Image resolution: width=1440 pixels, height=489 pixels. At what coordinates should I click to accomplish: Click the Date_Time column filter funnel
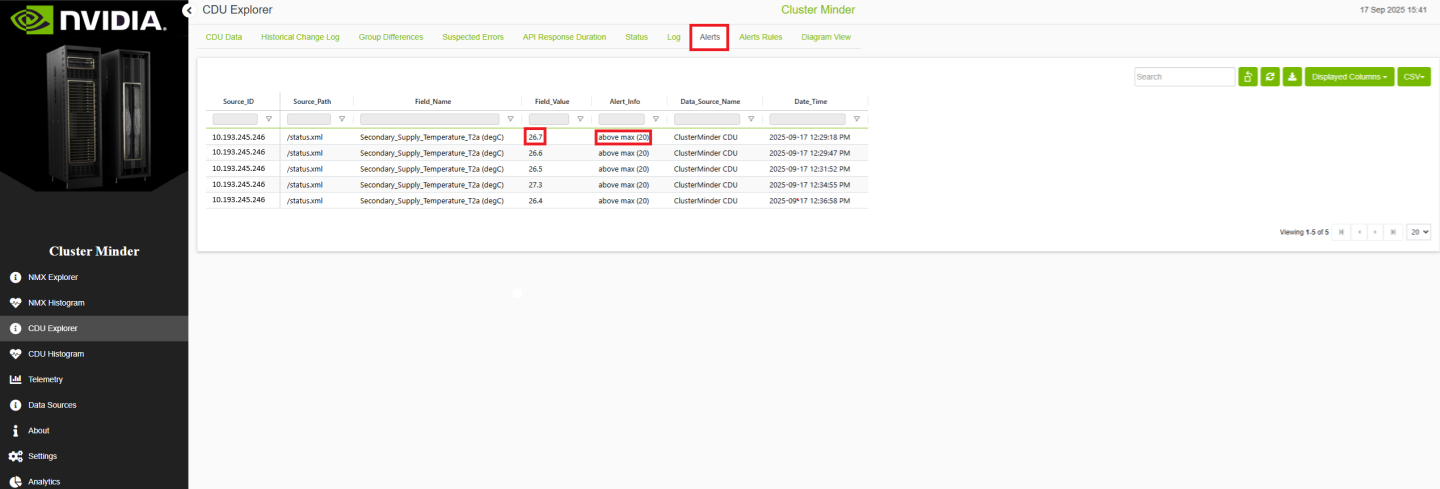pos(856,119)
